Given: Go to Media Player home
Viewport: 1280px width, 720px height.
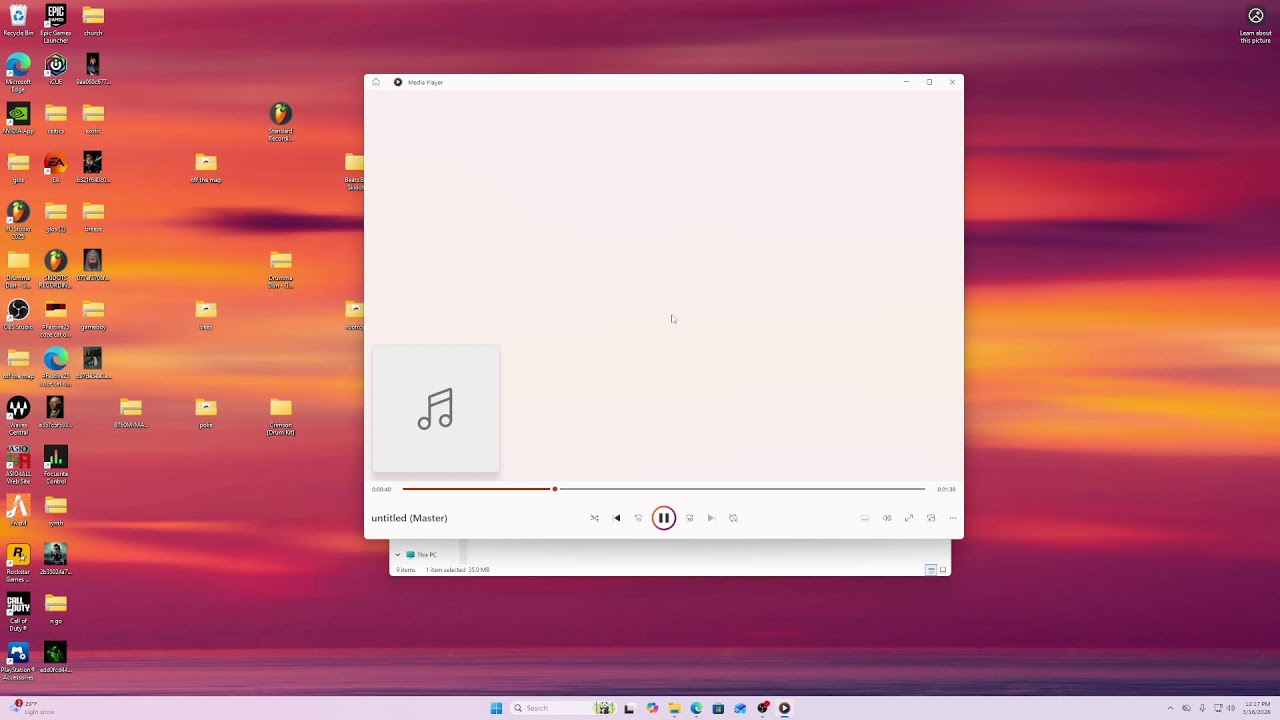Looking at the screenshot, I should (x=376, y=82).
